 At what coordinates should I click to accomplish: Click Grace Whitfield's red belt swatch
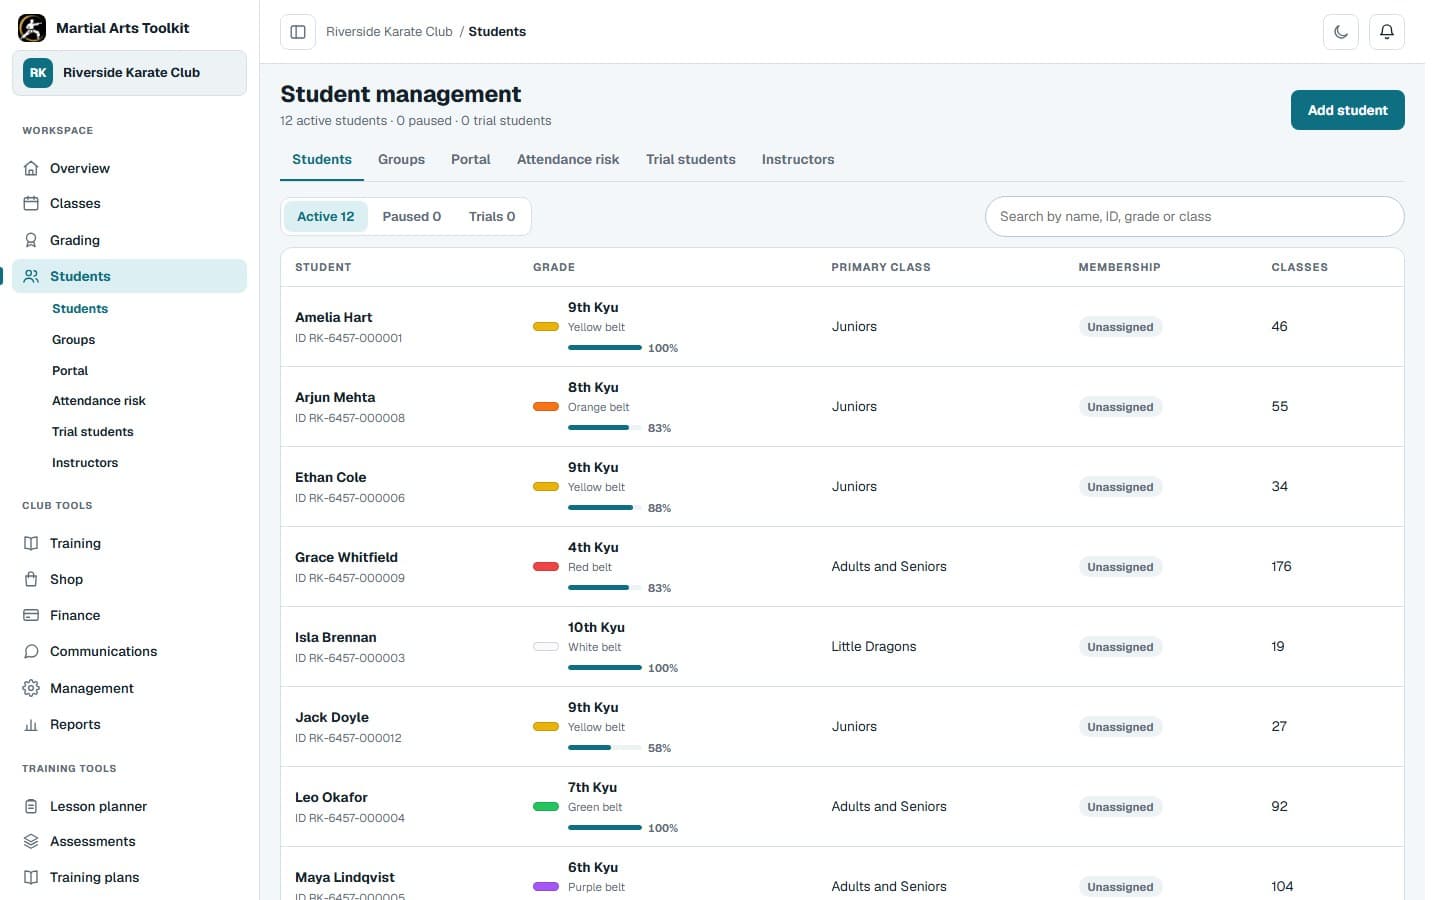546,567
